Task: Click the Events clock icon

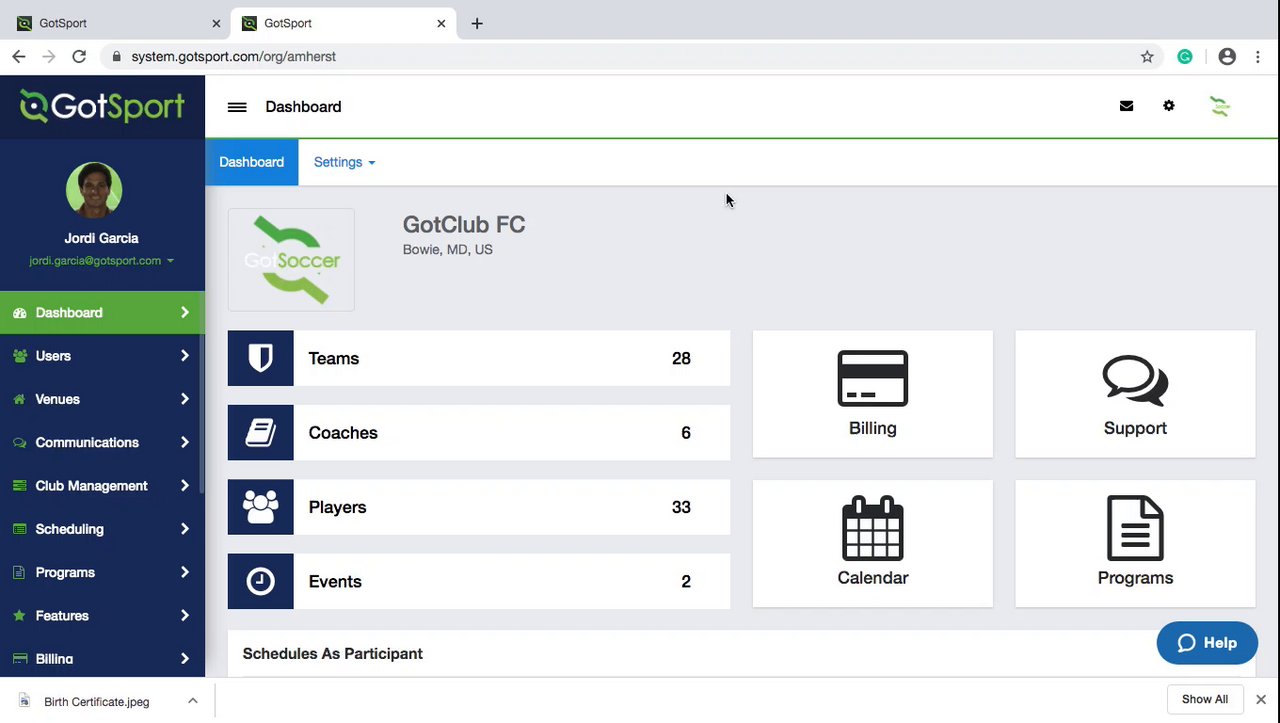Action: (x=261, y=581)
